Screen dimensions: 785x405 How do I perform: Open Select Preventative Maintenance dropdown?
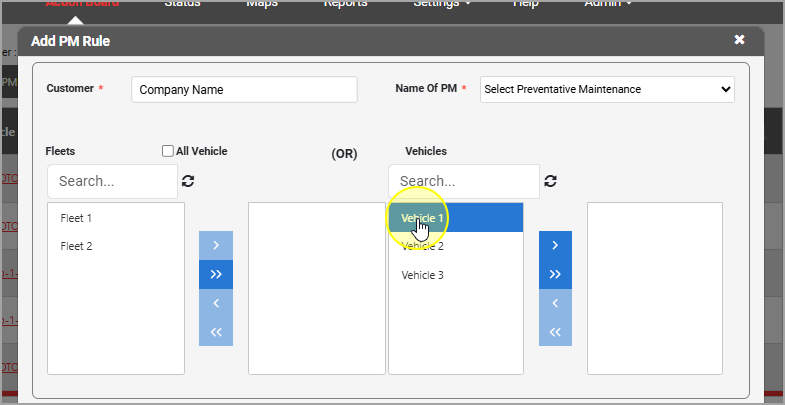pos(607,89)
